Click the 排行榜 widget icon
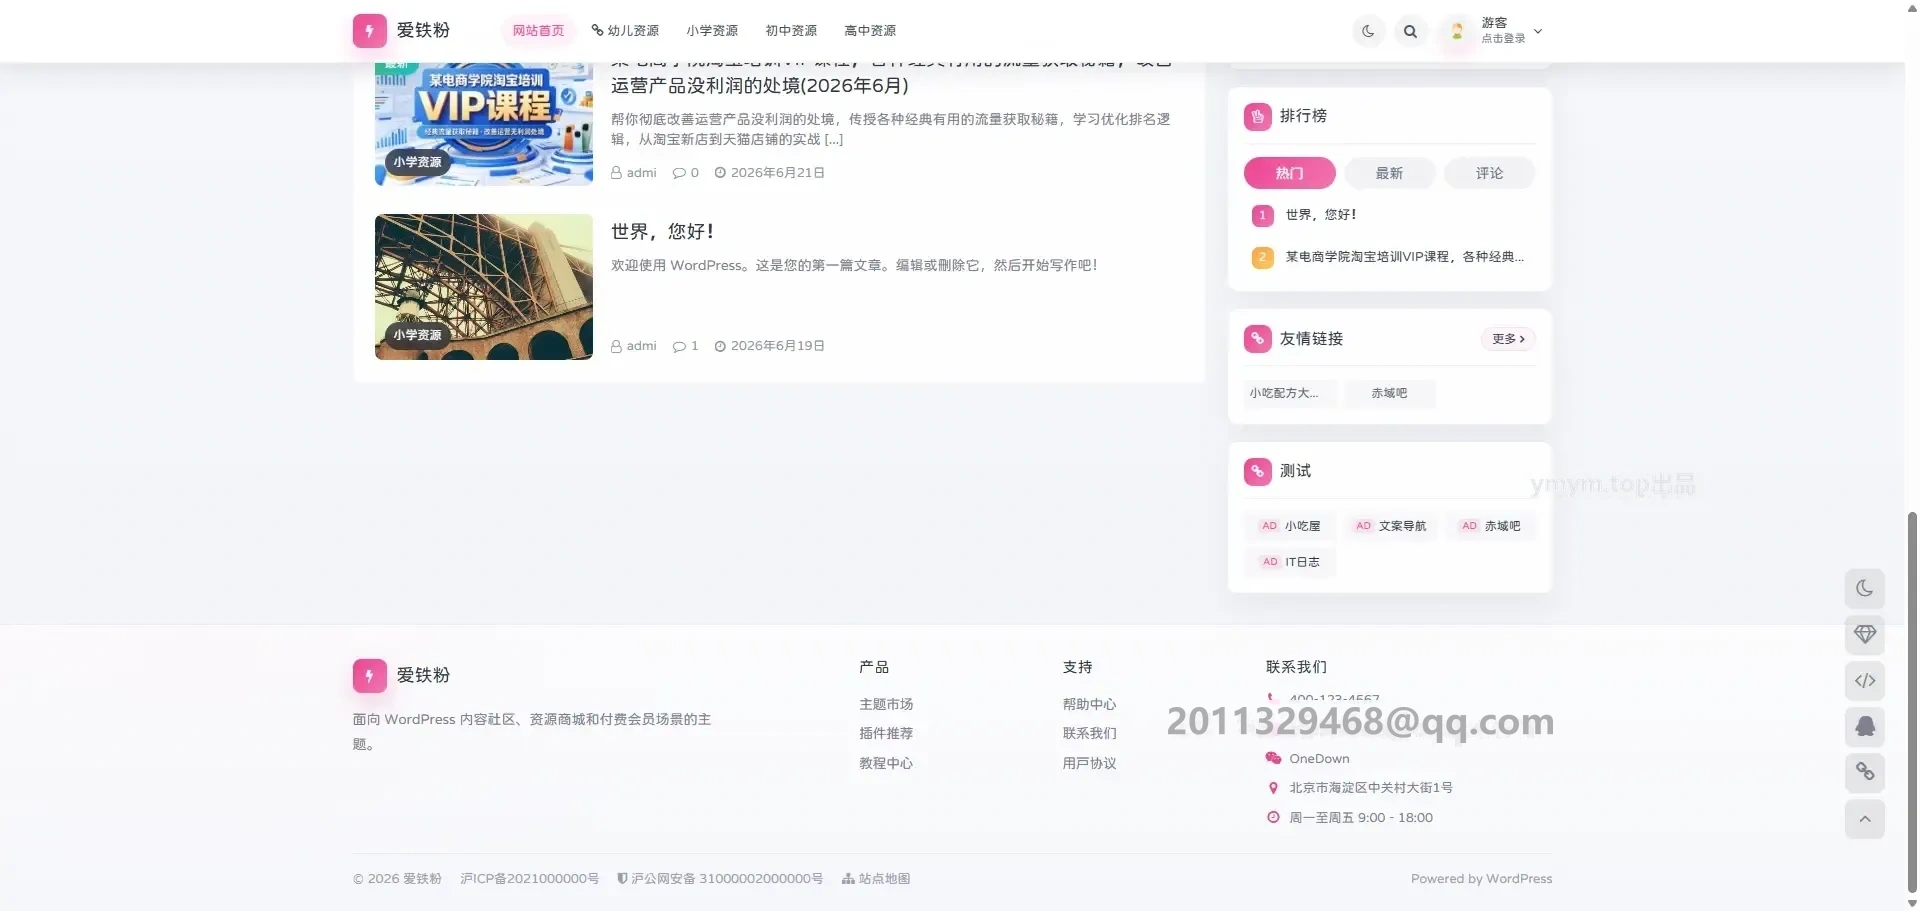Image resolution: width=1920 pixels, height=911 pixels. pyautogui.click(x=1258, y=116)
